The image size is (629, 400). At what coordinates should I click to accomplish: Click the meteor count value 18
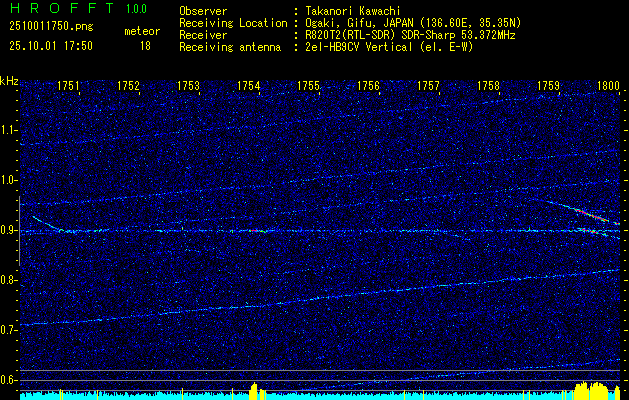(x=145, y=46)
